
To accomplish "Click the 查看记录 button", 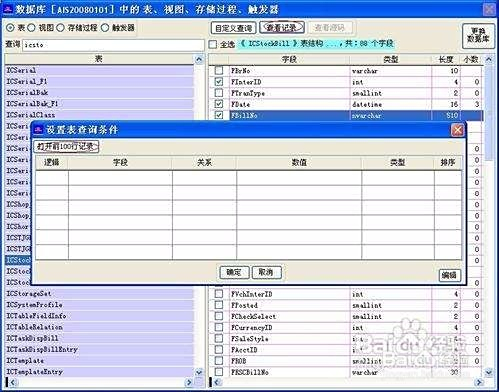I will (x=282, y=28).
